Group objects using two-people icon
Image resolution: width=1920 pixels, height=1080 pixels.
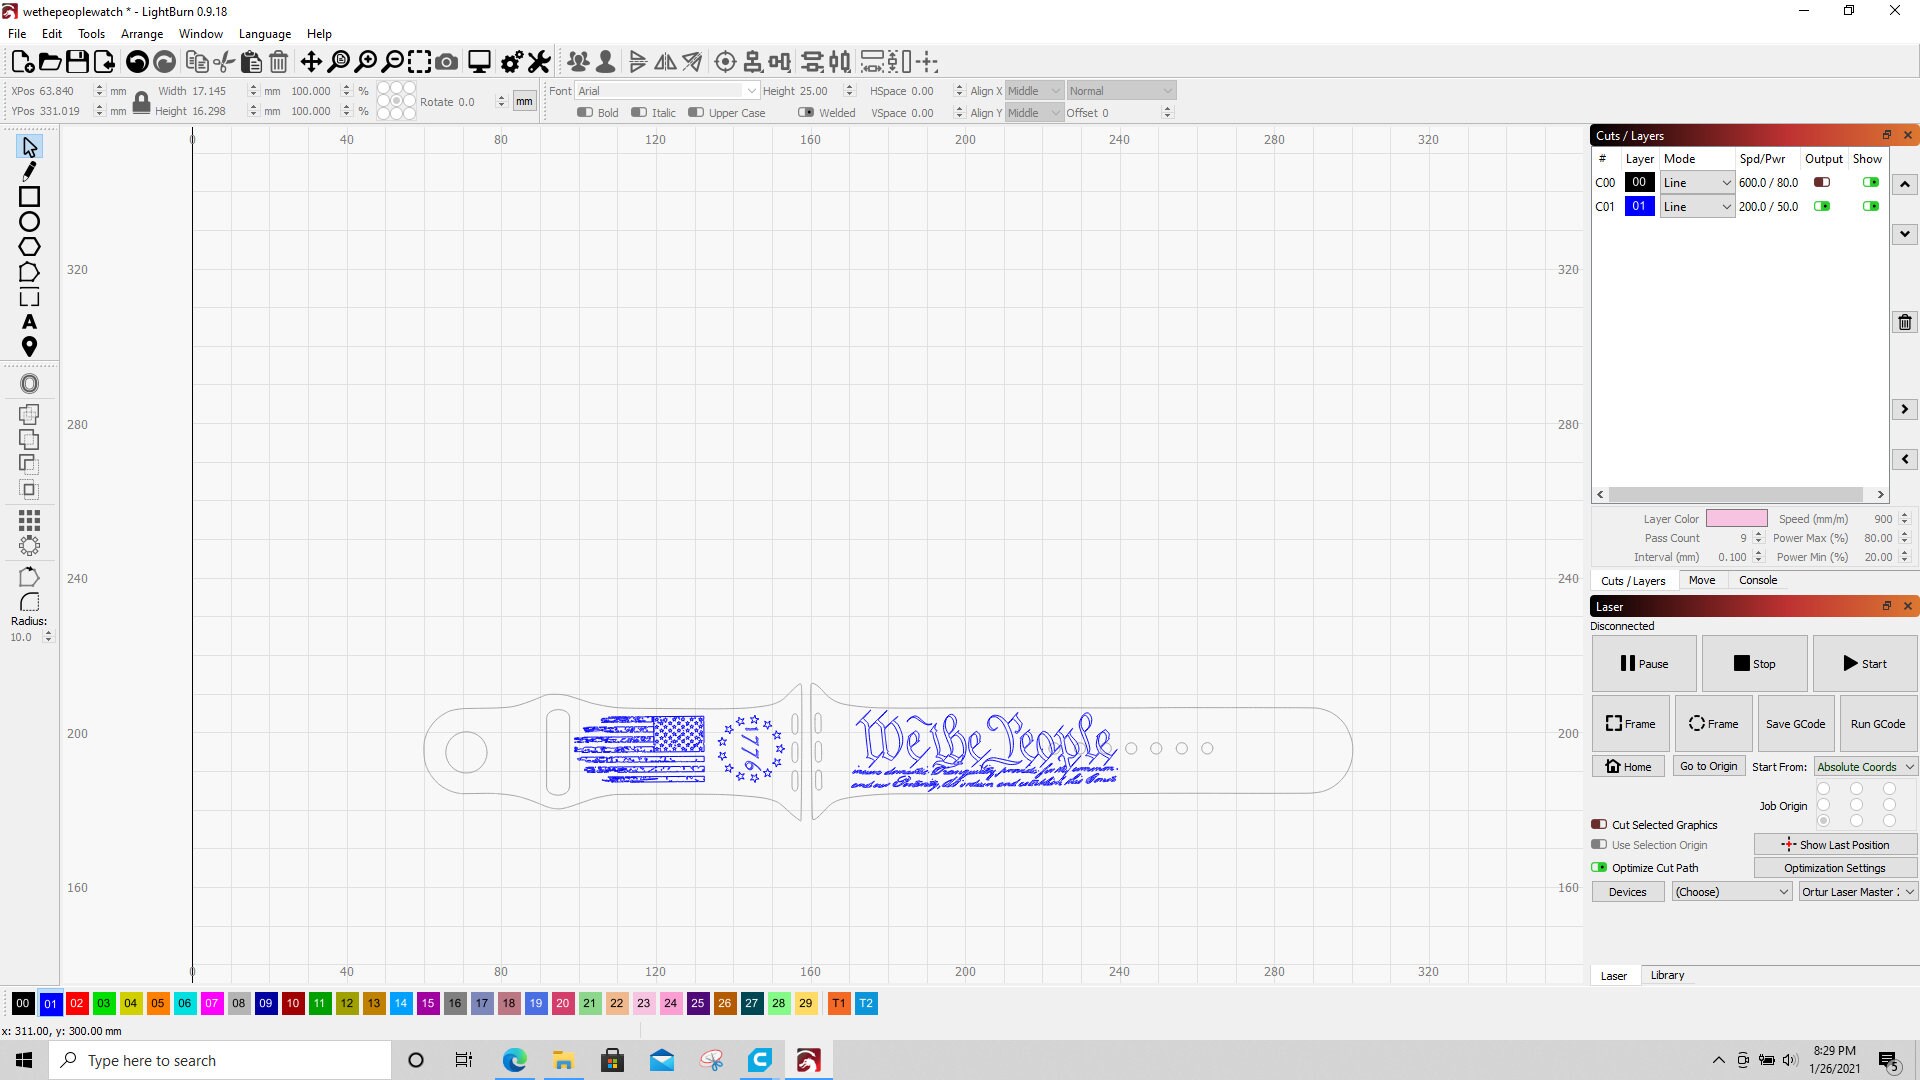(578, 62)
